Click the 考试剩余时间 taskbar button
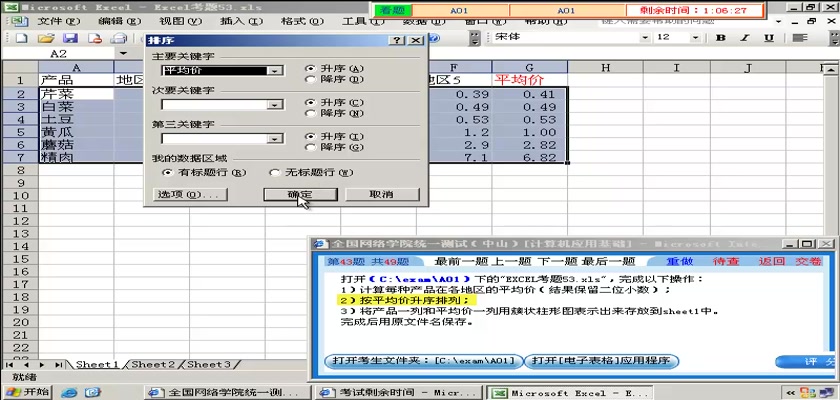The image size is (840, 400). pos(397,393)
